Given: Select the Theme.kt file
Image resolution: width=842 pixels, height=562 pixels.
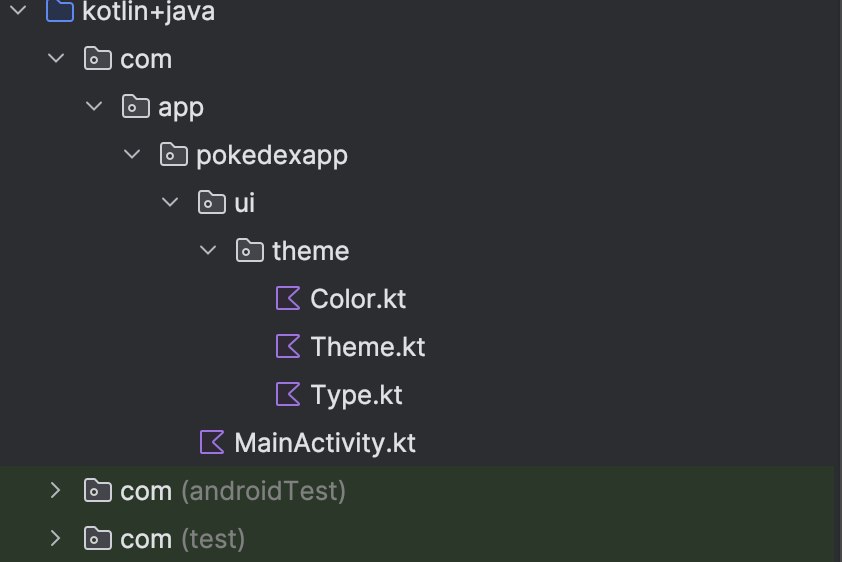Looking at the screenshot, I should click(x=368, y=346).
